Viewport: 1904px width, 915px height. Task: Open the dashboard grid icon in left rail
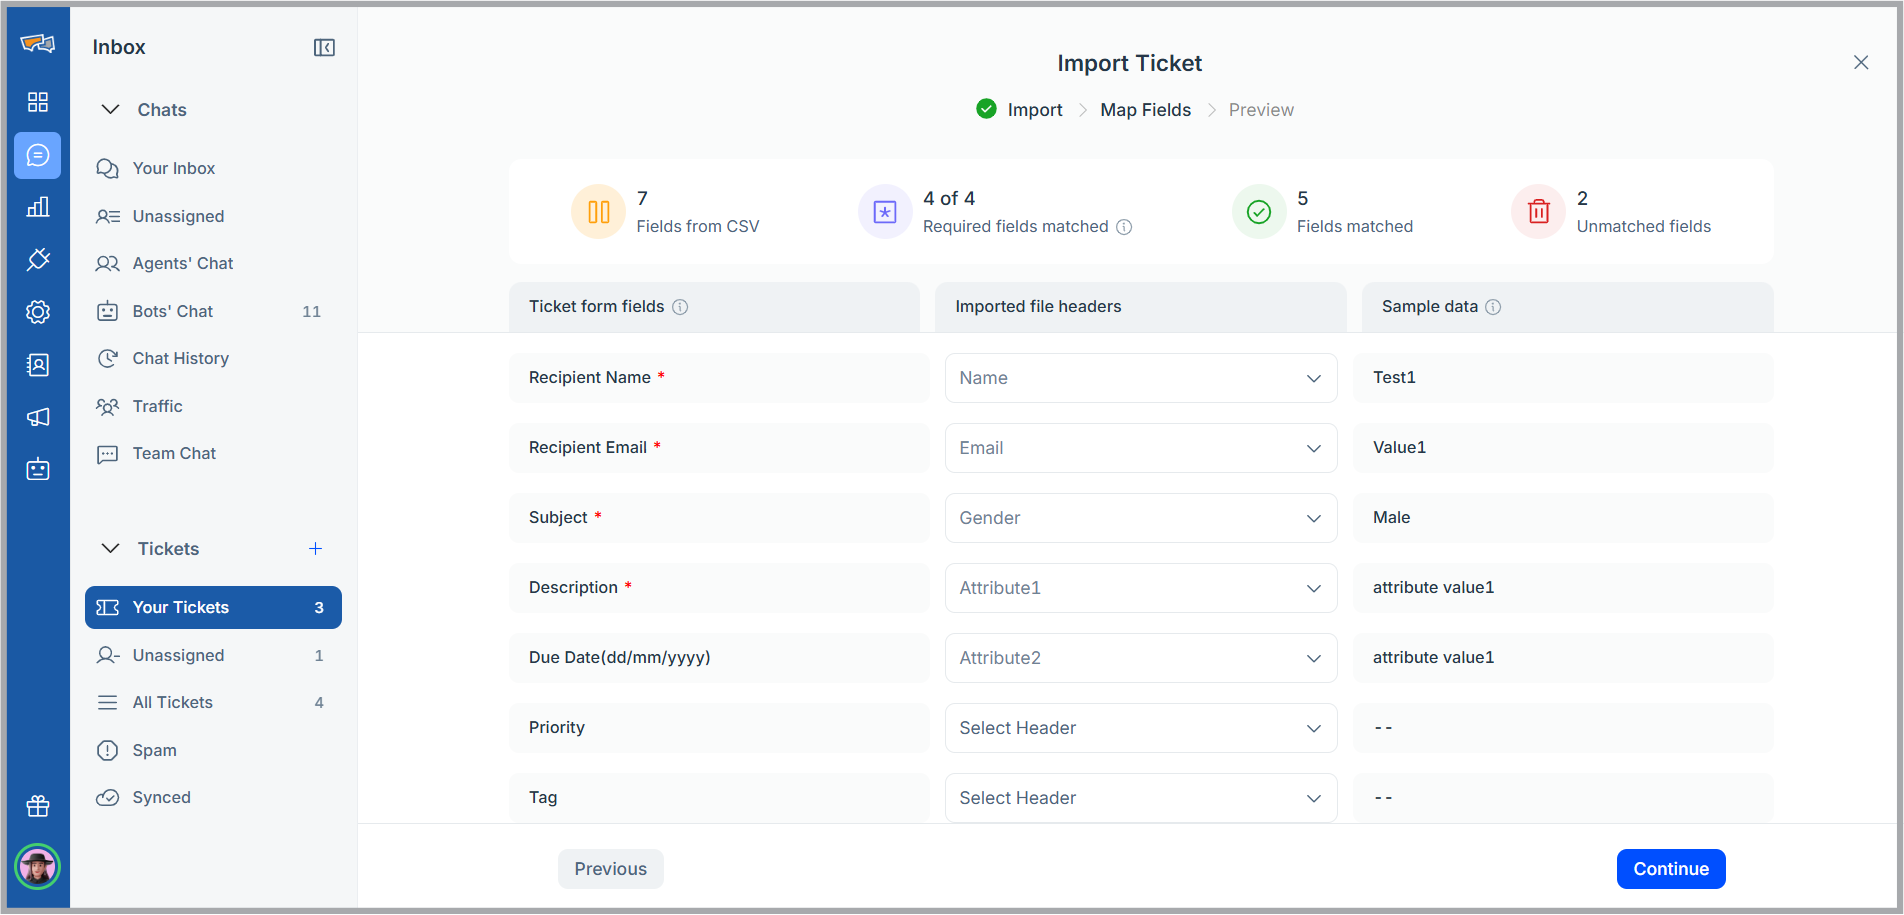pyautogui.click(x=38, y=102)
